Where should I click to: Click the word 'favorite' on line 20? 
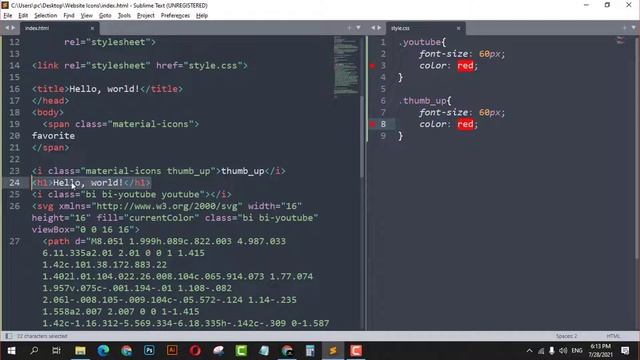point(53,136)
